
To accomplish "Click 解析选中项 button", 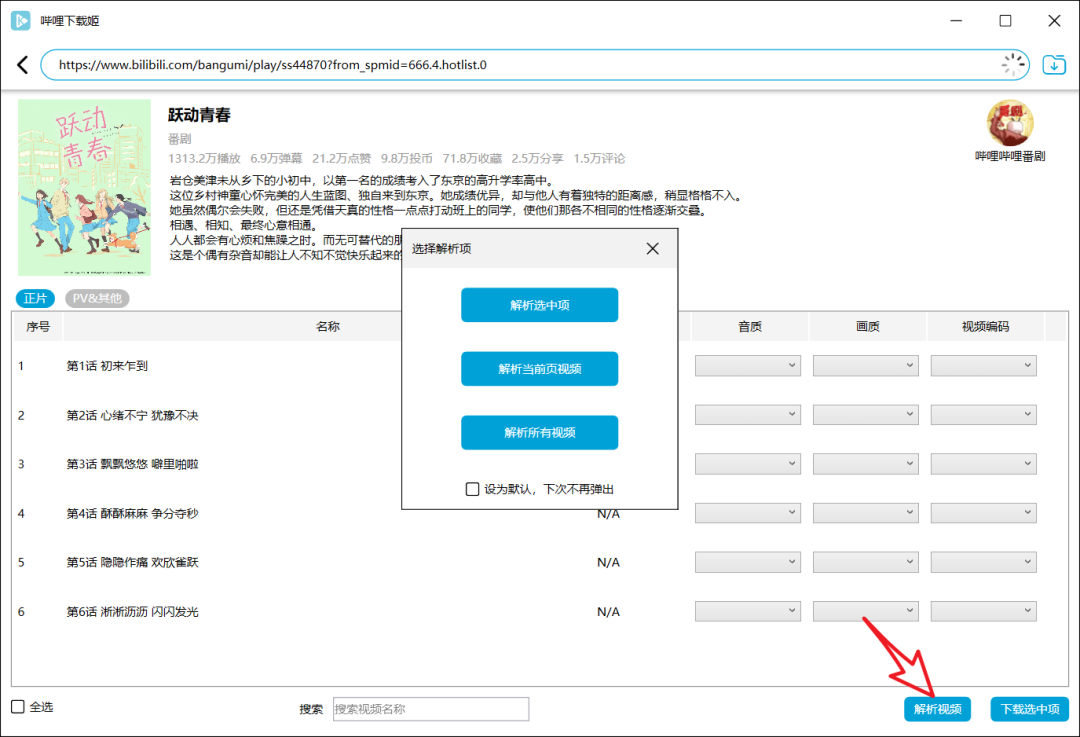I will pyautogui.click(x=539, y=305).
